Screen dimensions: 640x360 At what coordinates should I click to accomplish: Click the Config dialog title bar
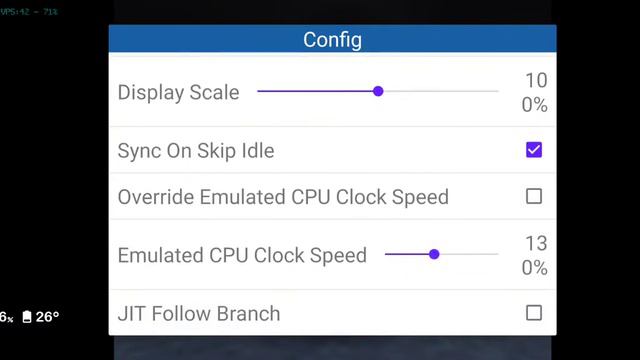coord(332,39)
